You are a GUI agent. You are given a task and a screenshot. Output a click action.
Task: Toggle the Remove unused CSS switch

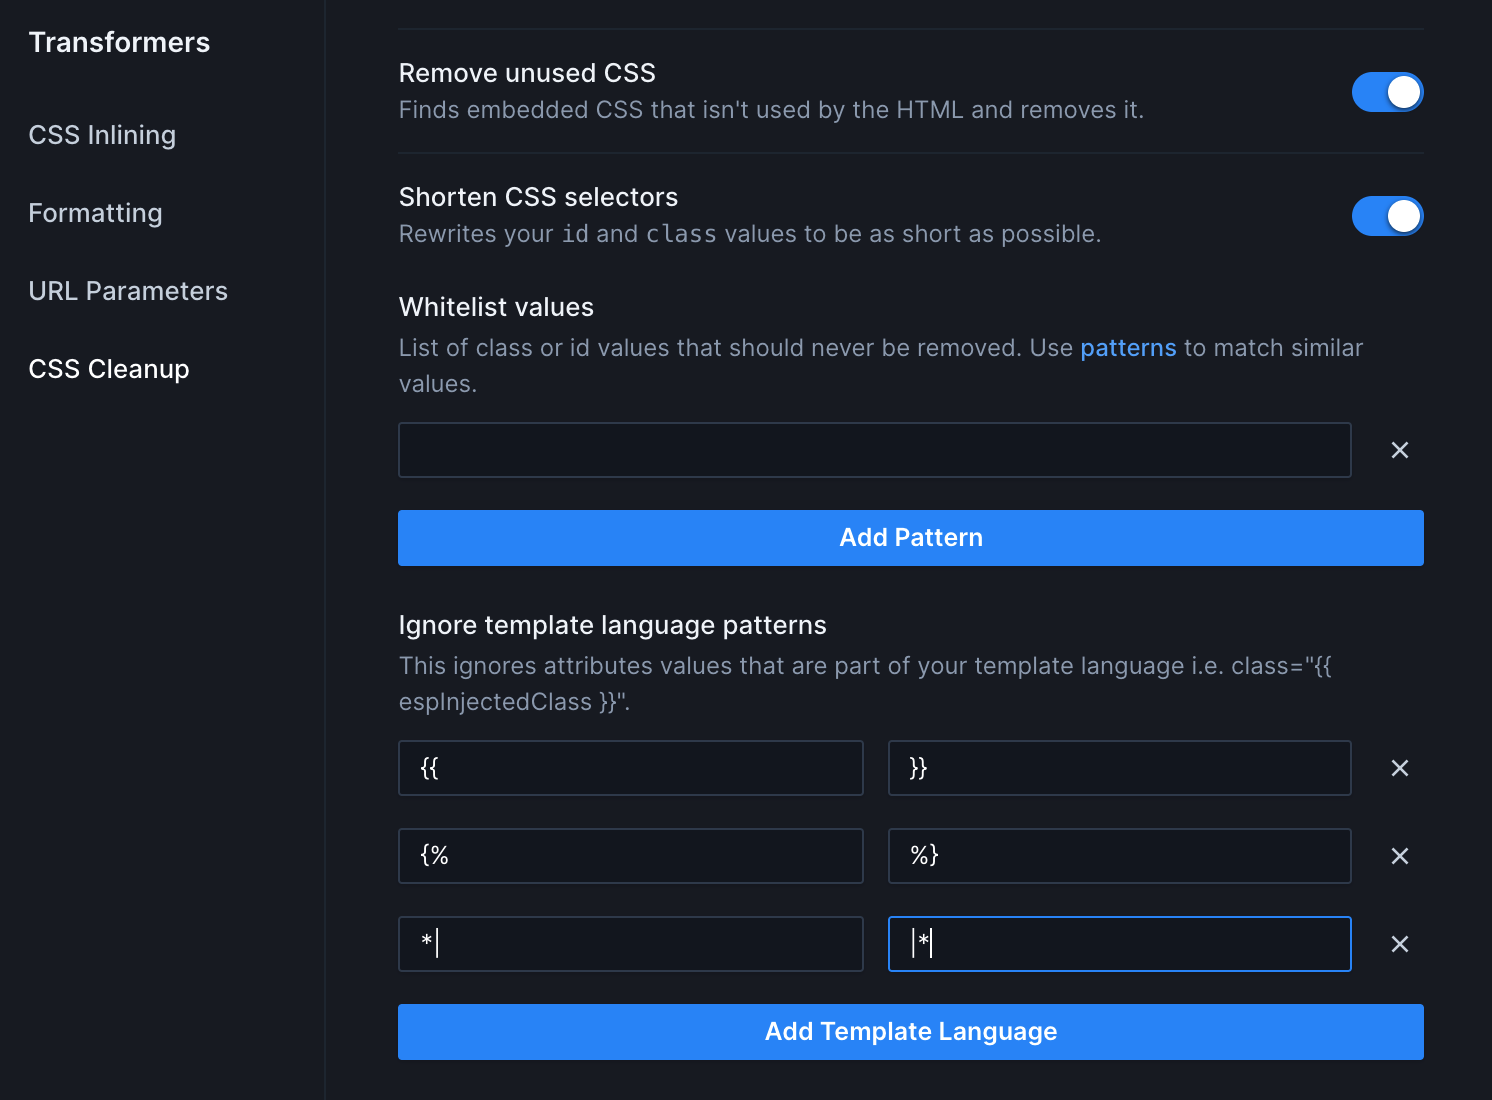[x=1388, y=92]
